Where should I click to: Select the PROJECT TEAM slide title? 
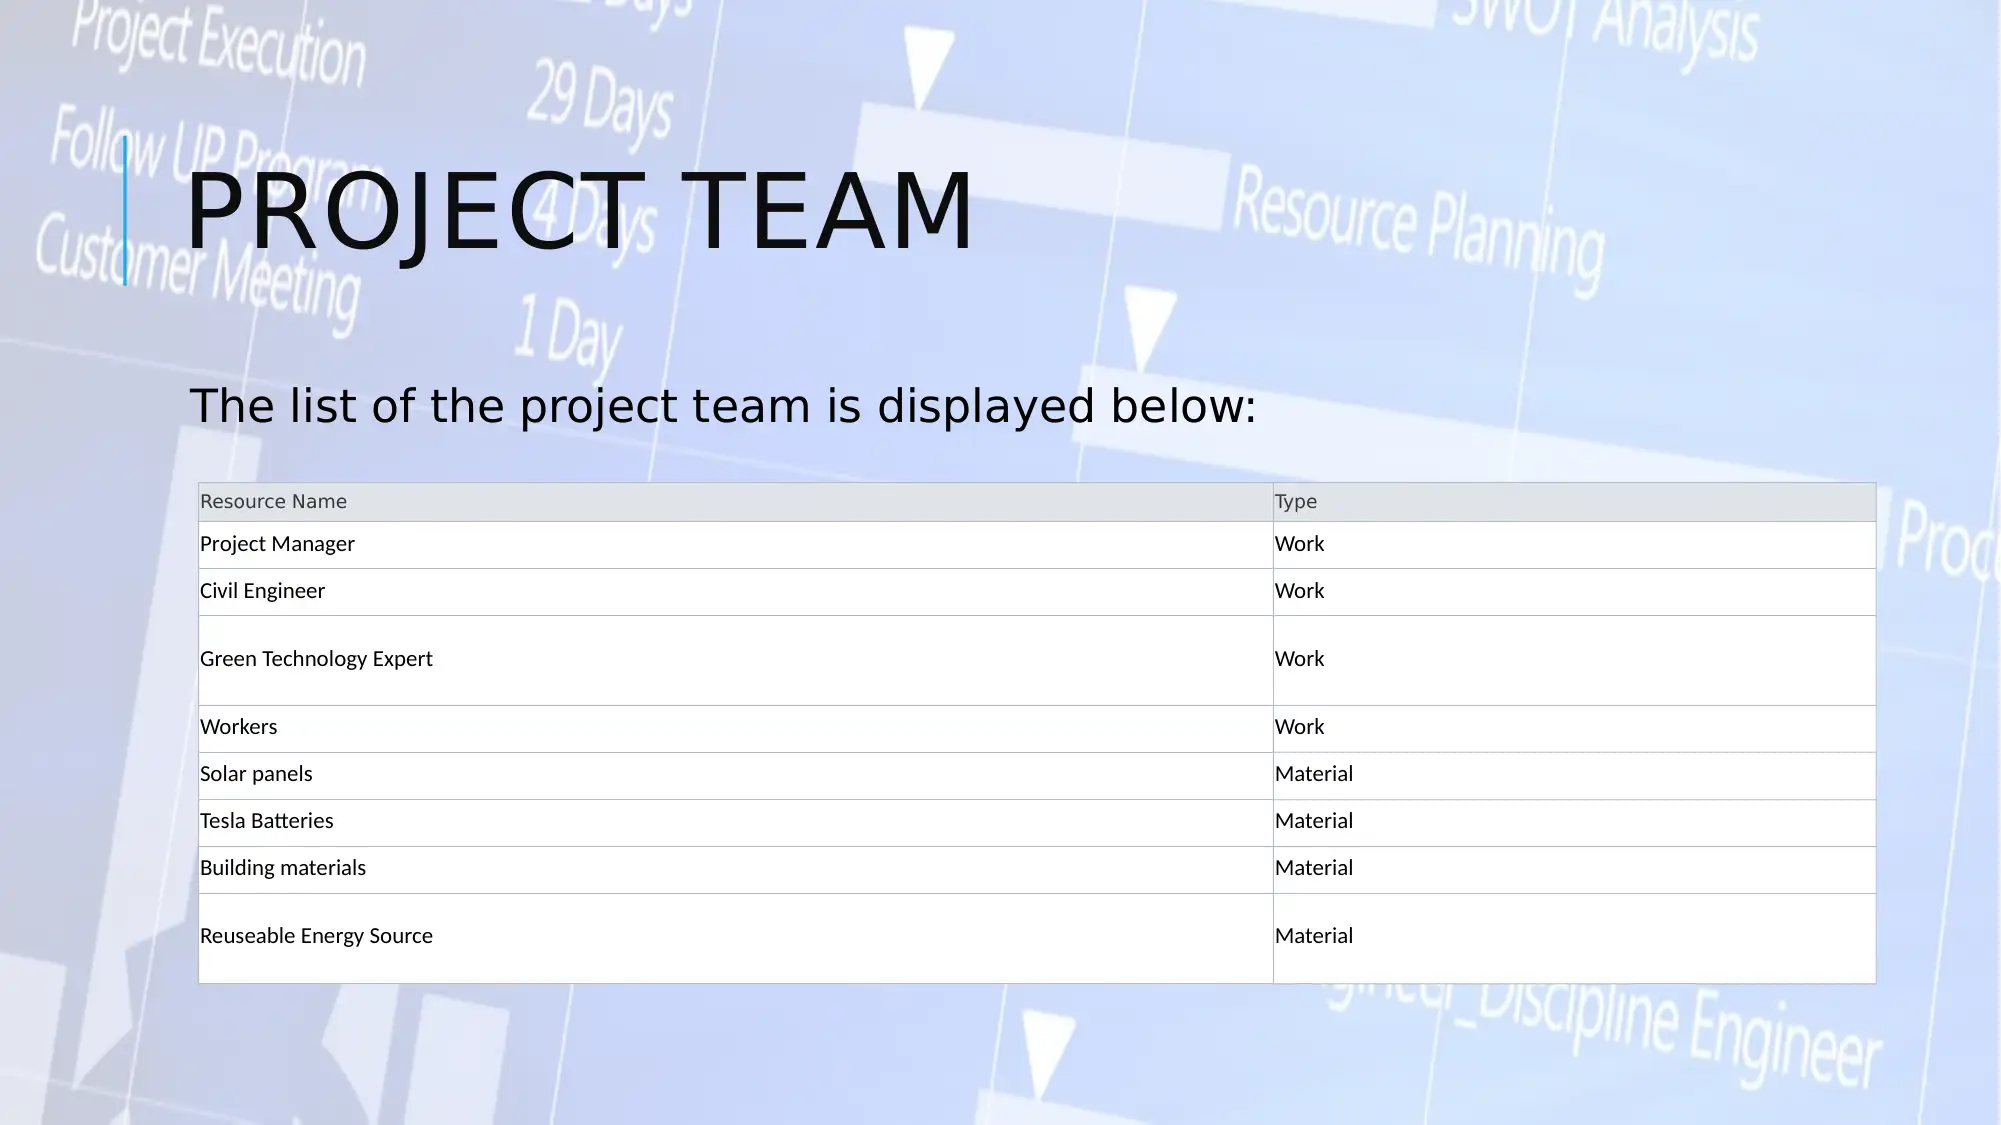[579, 211]
